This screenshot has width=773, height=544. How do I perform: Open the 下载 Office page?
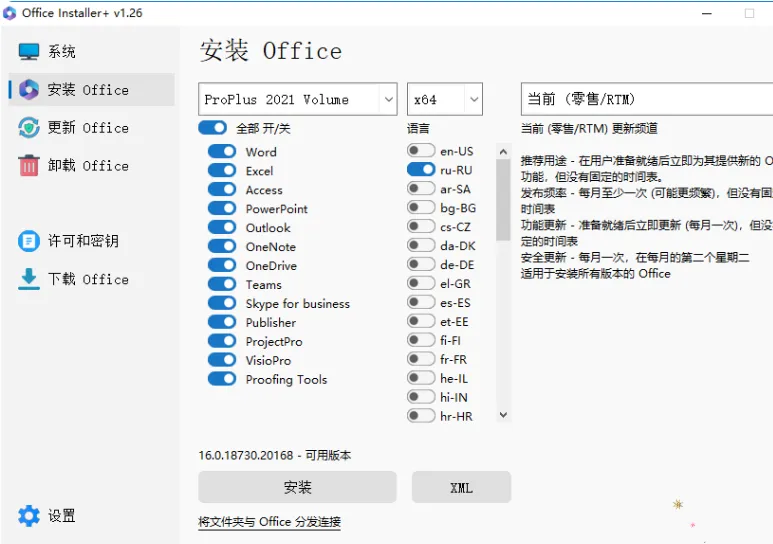(x=91, y=279)
